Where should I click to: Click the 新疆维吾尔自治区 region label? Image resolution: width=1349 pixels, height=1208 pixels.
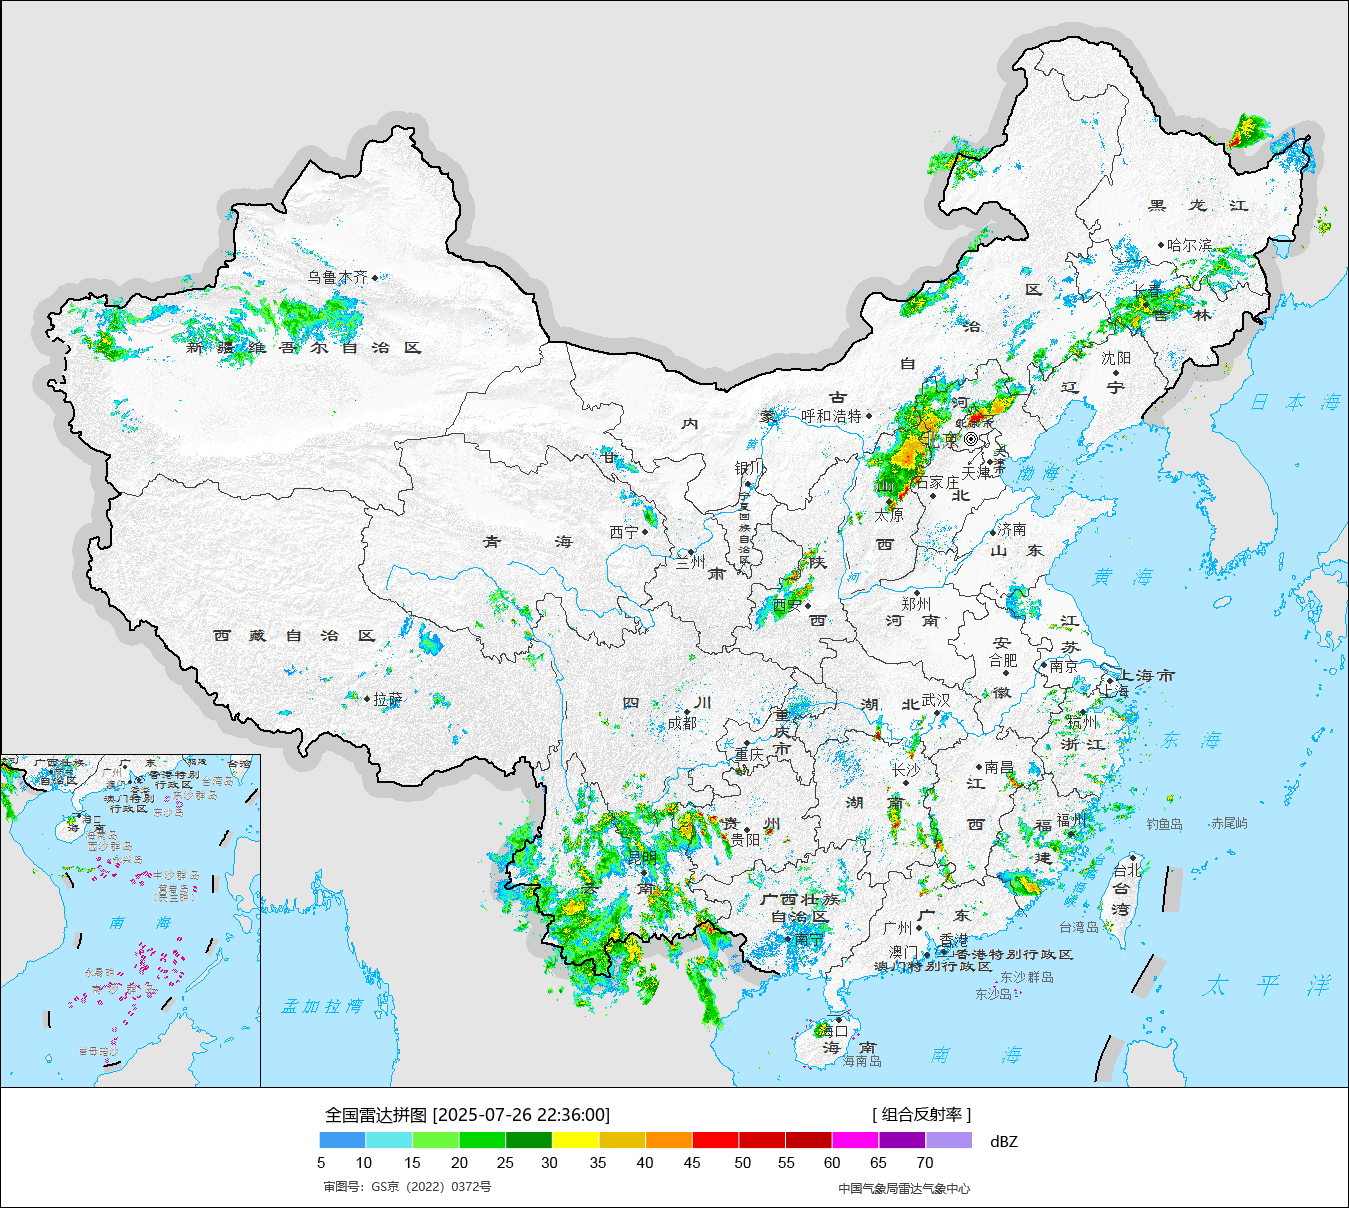(x=304, y=348)
